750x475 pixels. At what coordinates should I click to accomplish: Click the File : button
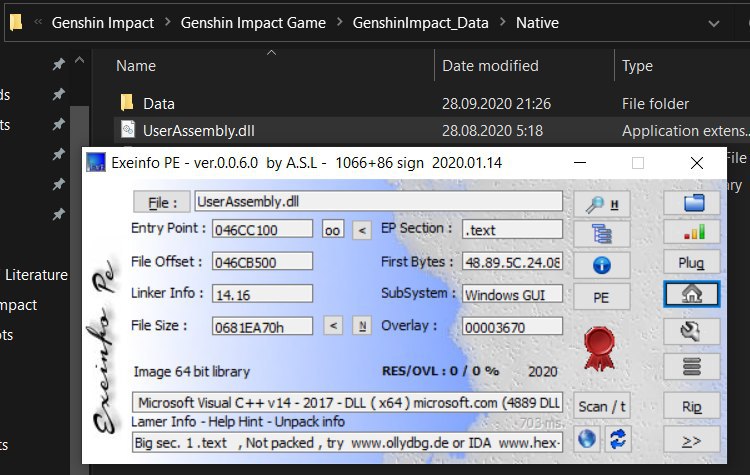[162, 202]
